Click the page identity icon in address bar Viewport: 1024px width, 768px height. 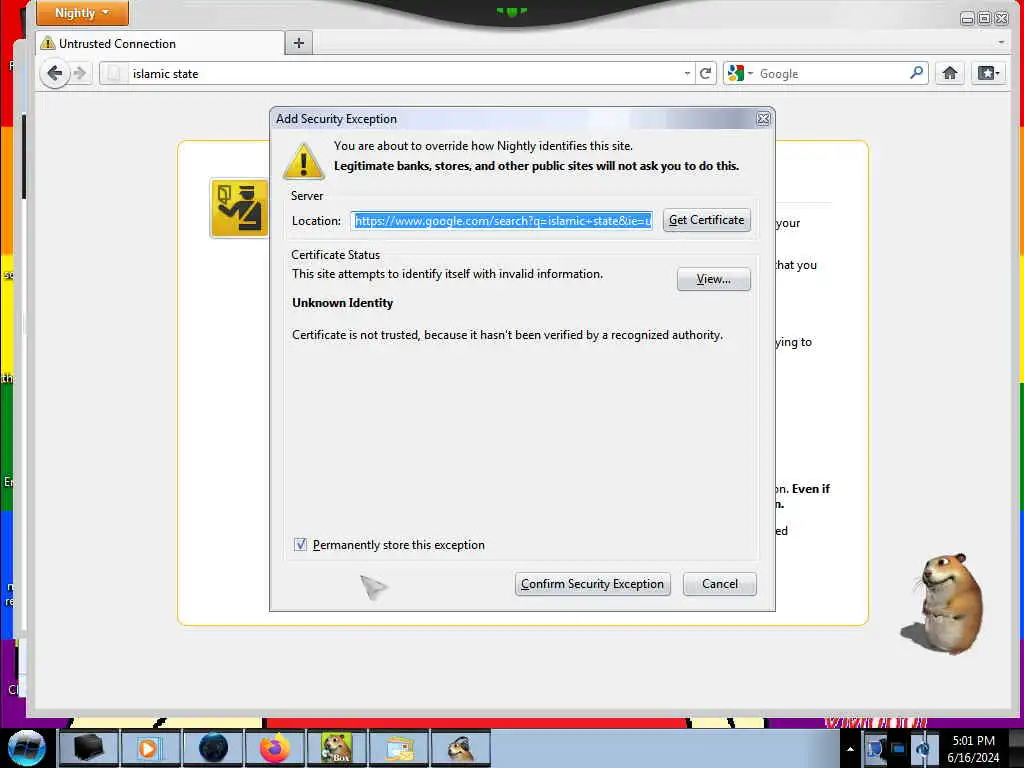click(114, 73)
